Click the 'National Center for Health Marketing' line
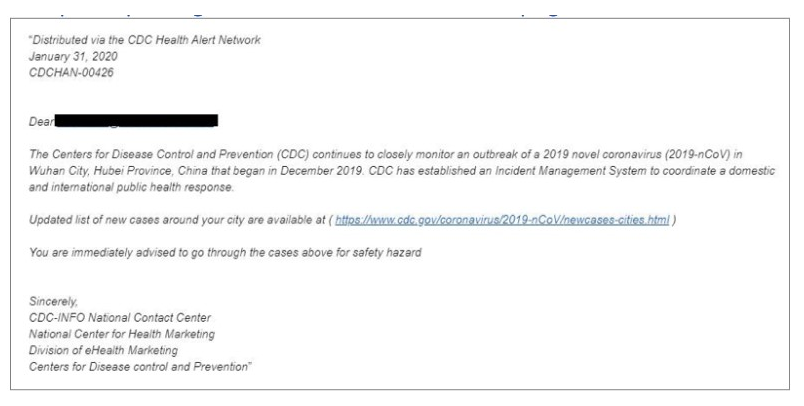The height and width of the screenshot is (406, 804). pyautogui.click(x=122, y=334)
